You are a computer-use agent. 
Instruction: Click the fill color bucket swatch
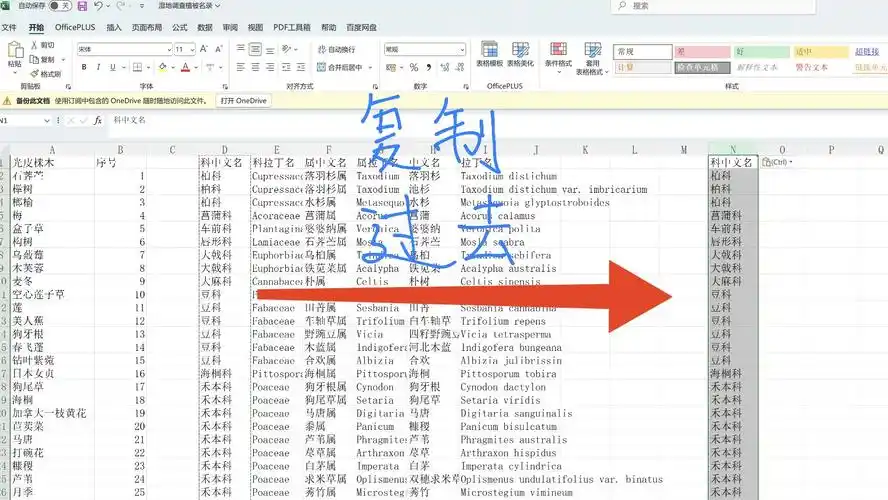pyautogui.click(x=163, y=67)
